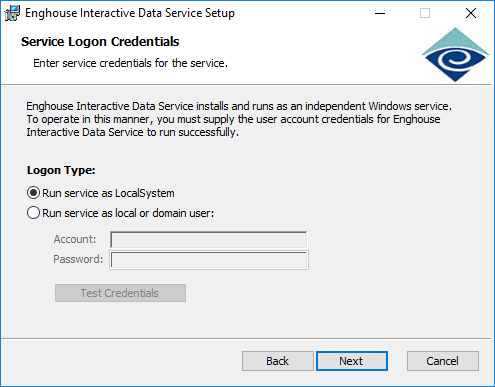This screenshot has width=495, height=387.
Task: Click 'Enter service credentials for the service.' text
Action: pos(130,63)
